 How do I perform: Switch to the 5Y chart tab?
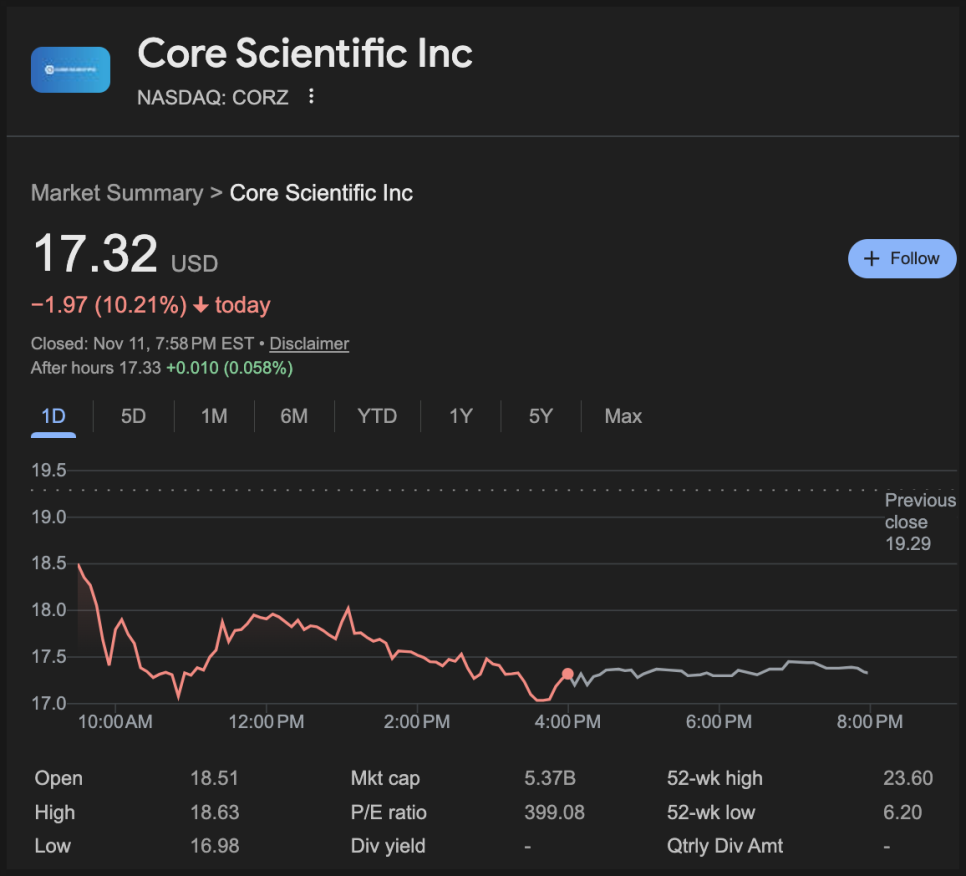point(540,416)
